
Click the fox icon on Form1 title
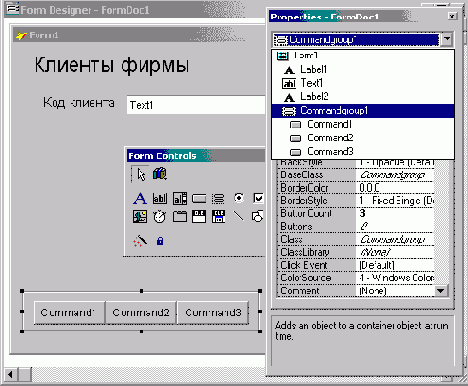[21, 35]
